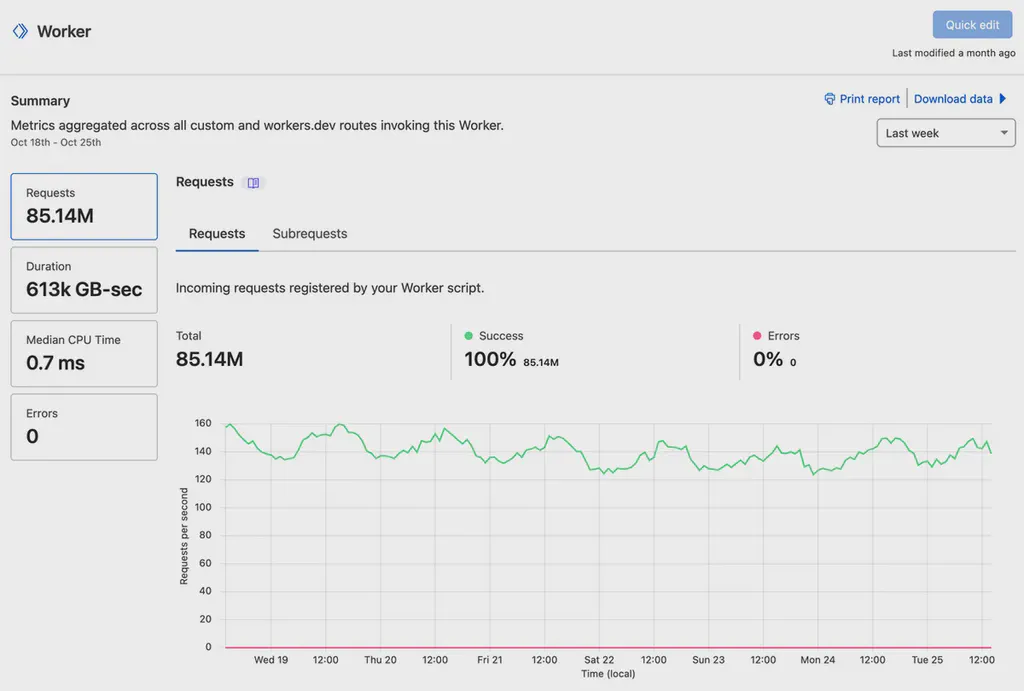Open the documentation book icon beside Requests

(x=252, y=182)
